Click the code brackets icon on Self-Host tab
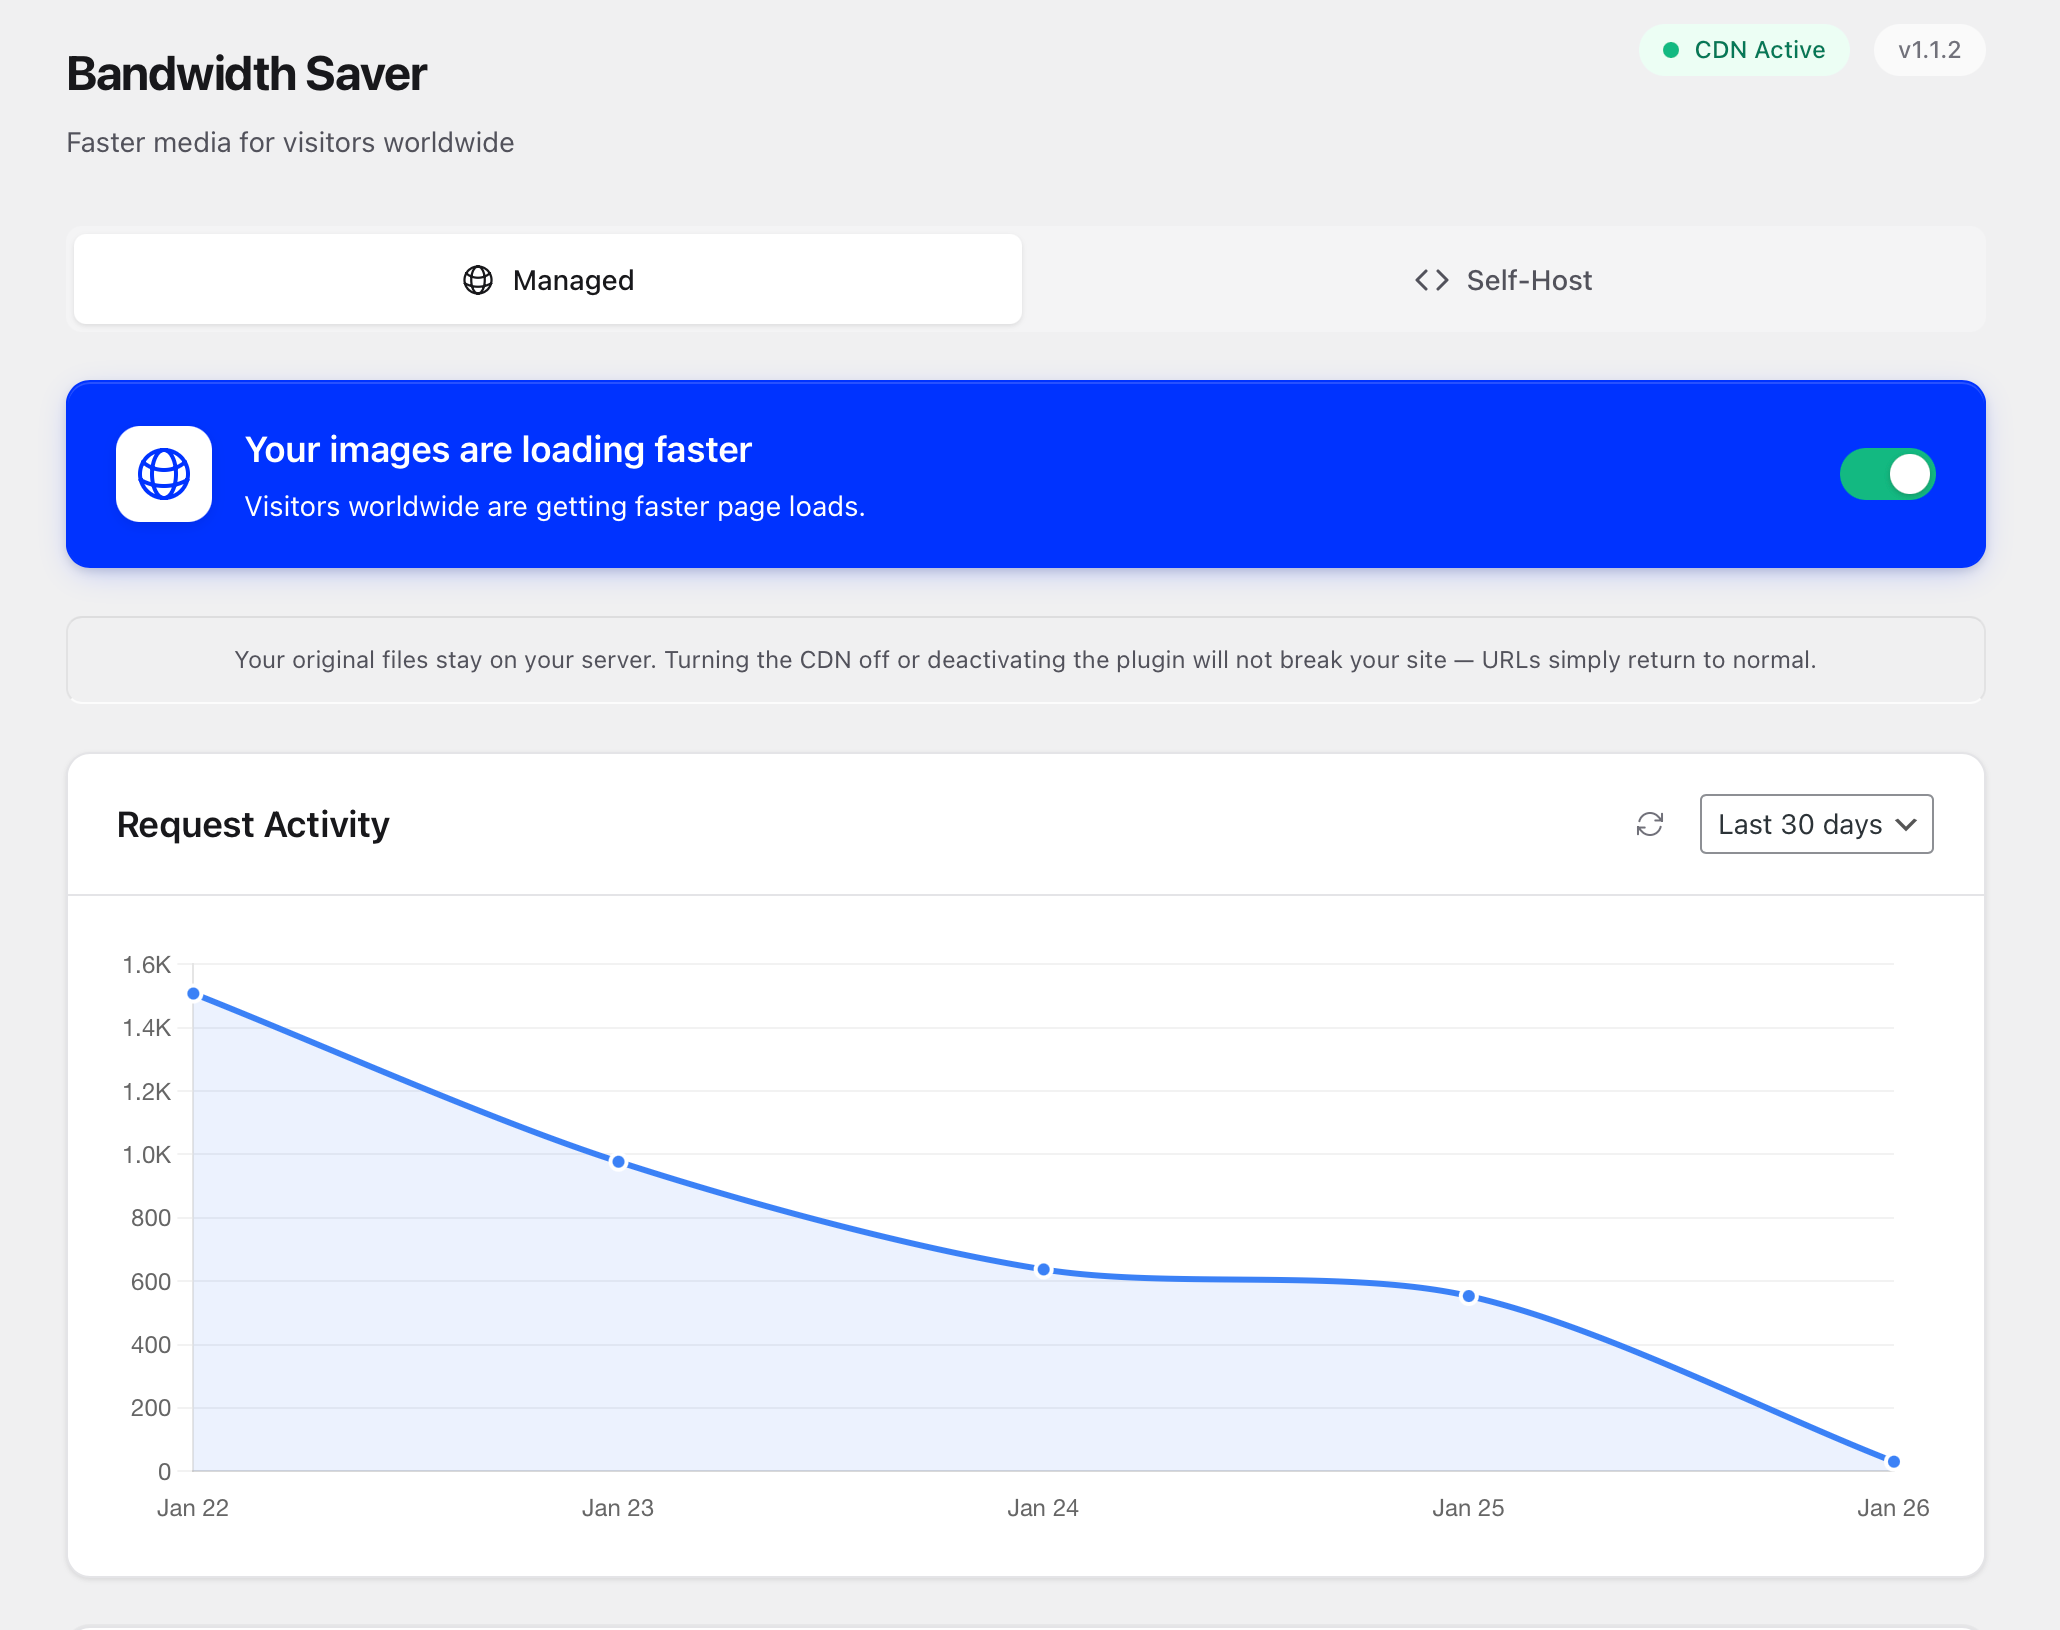Image resolution: width=2060 pixels, height=1630 pixels. (x=1431, y=280)
